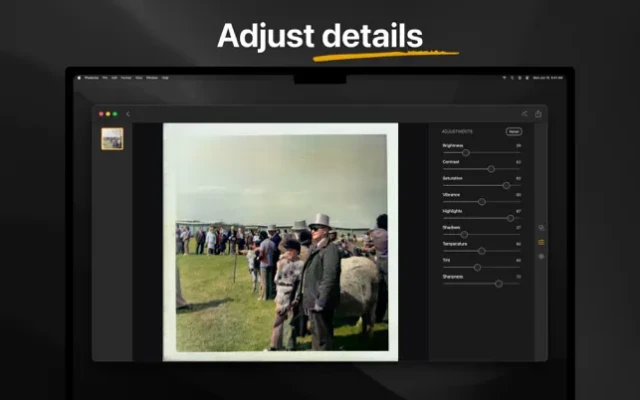Open the Help menu

(165, 77)
